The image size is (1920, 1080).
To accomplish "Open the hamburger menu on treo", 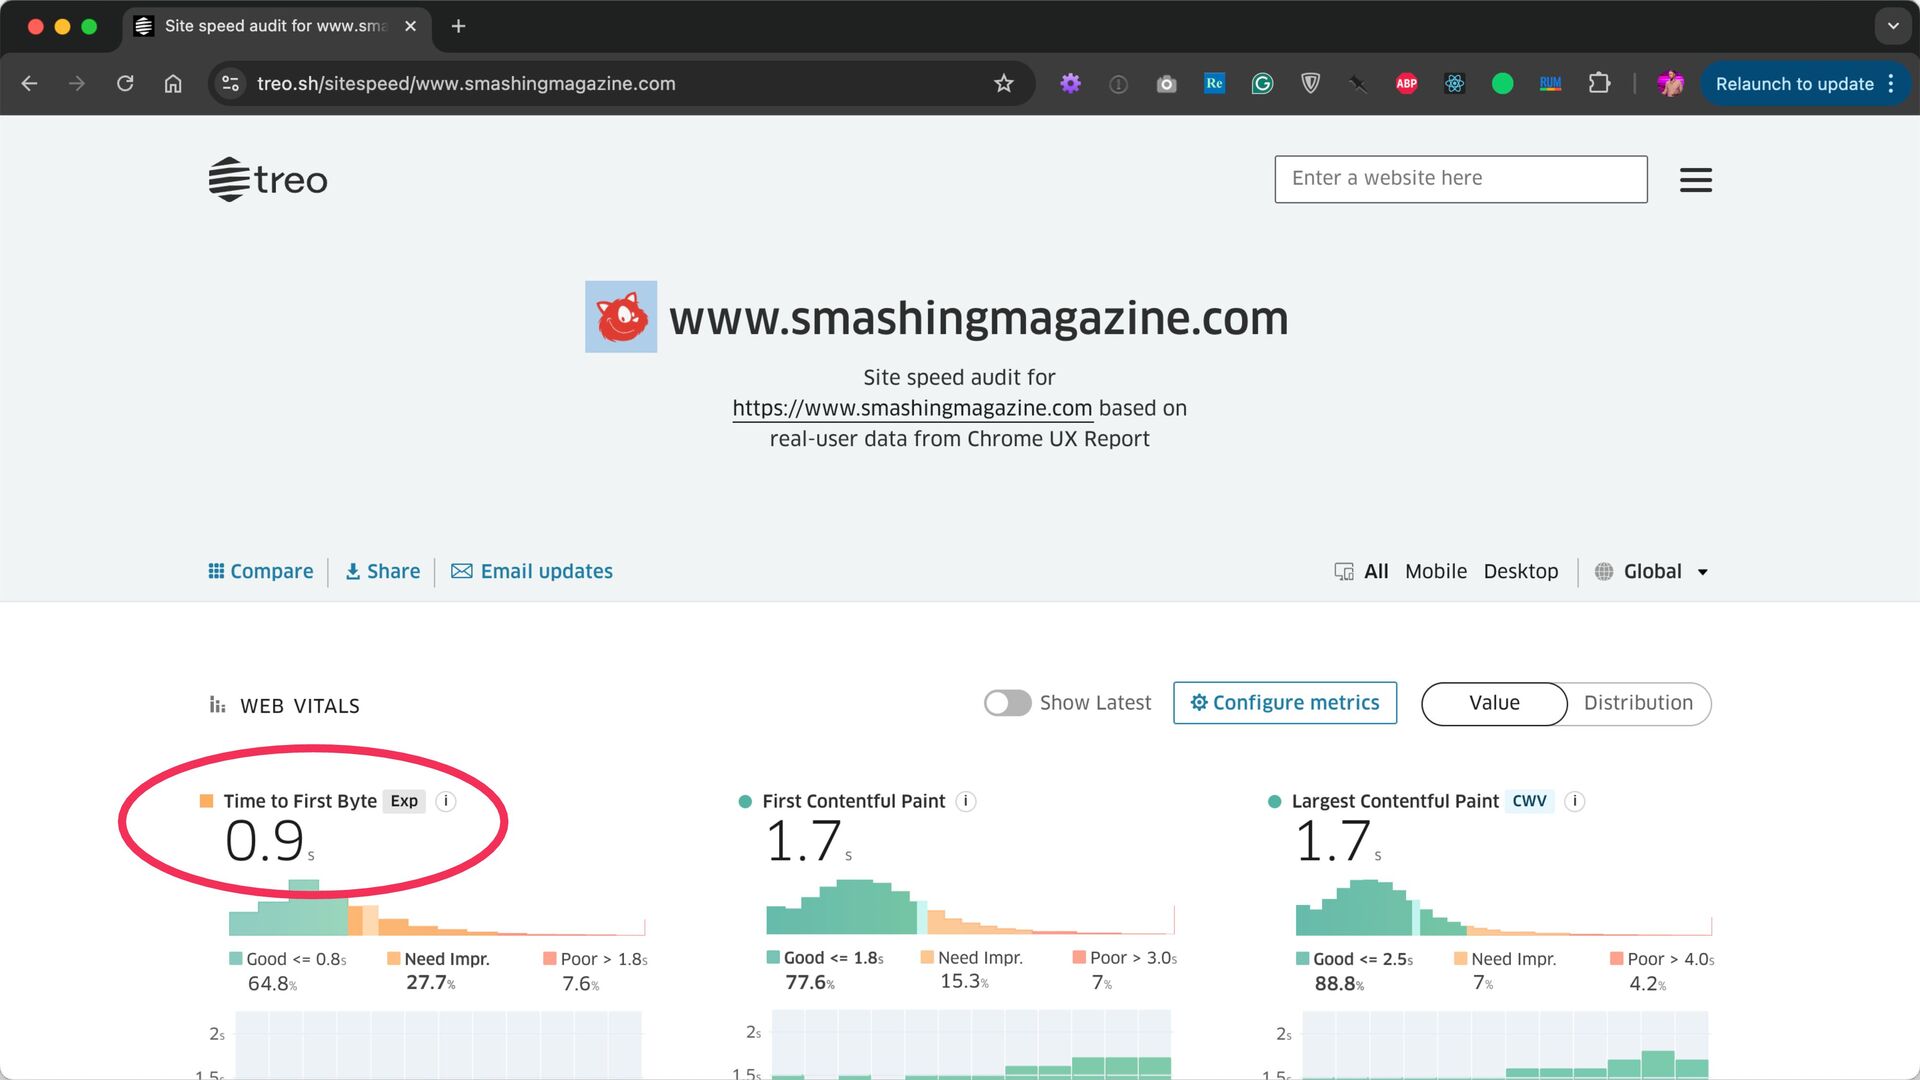I will 1695,180.
